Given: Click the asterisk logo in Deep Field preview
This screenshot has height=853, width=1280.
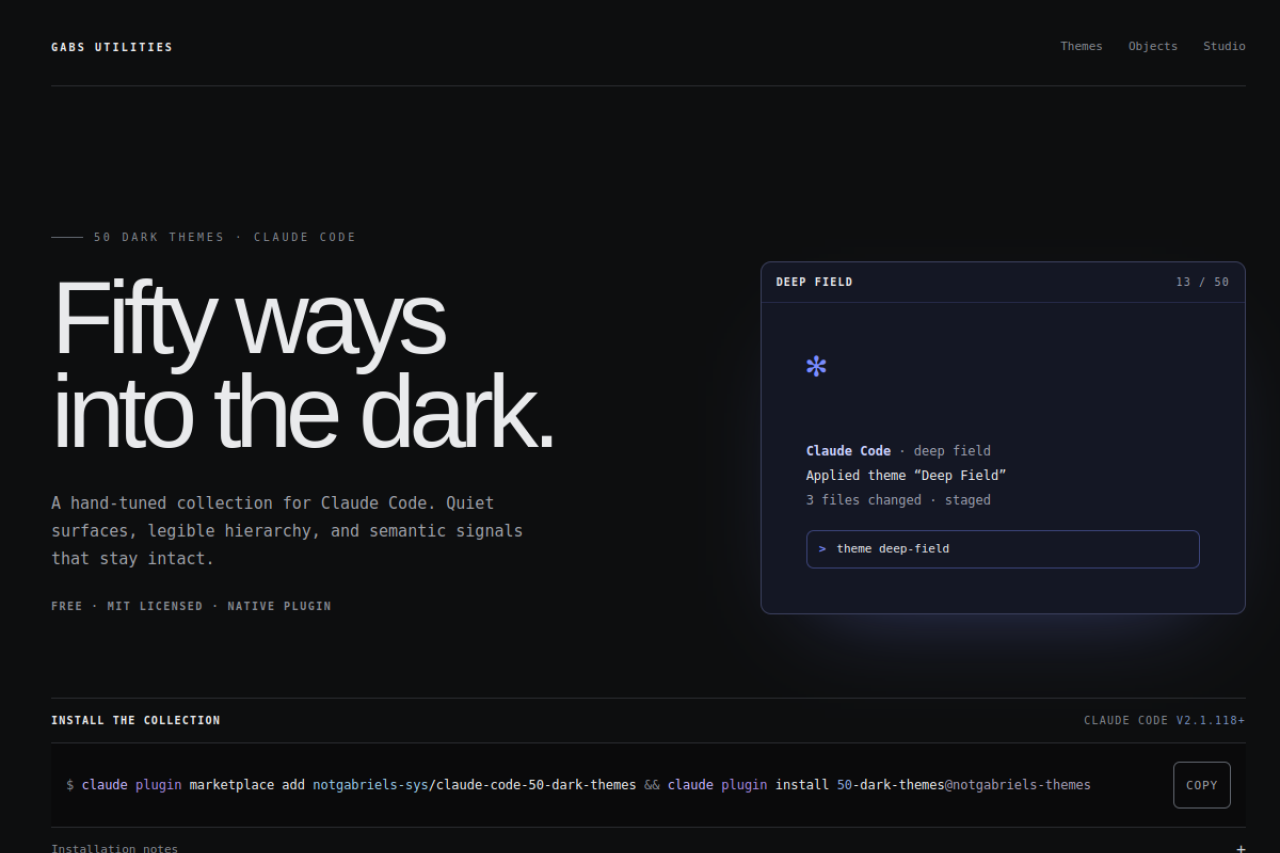Looking at the screenshot, I should point(816,366).
